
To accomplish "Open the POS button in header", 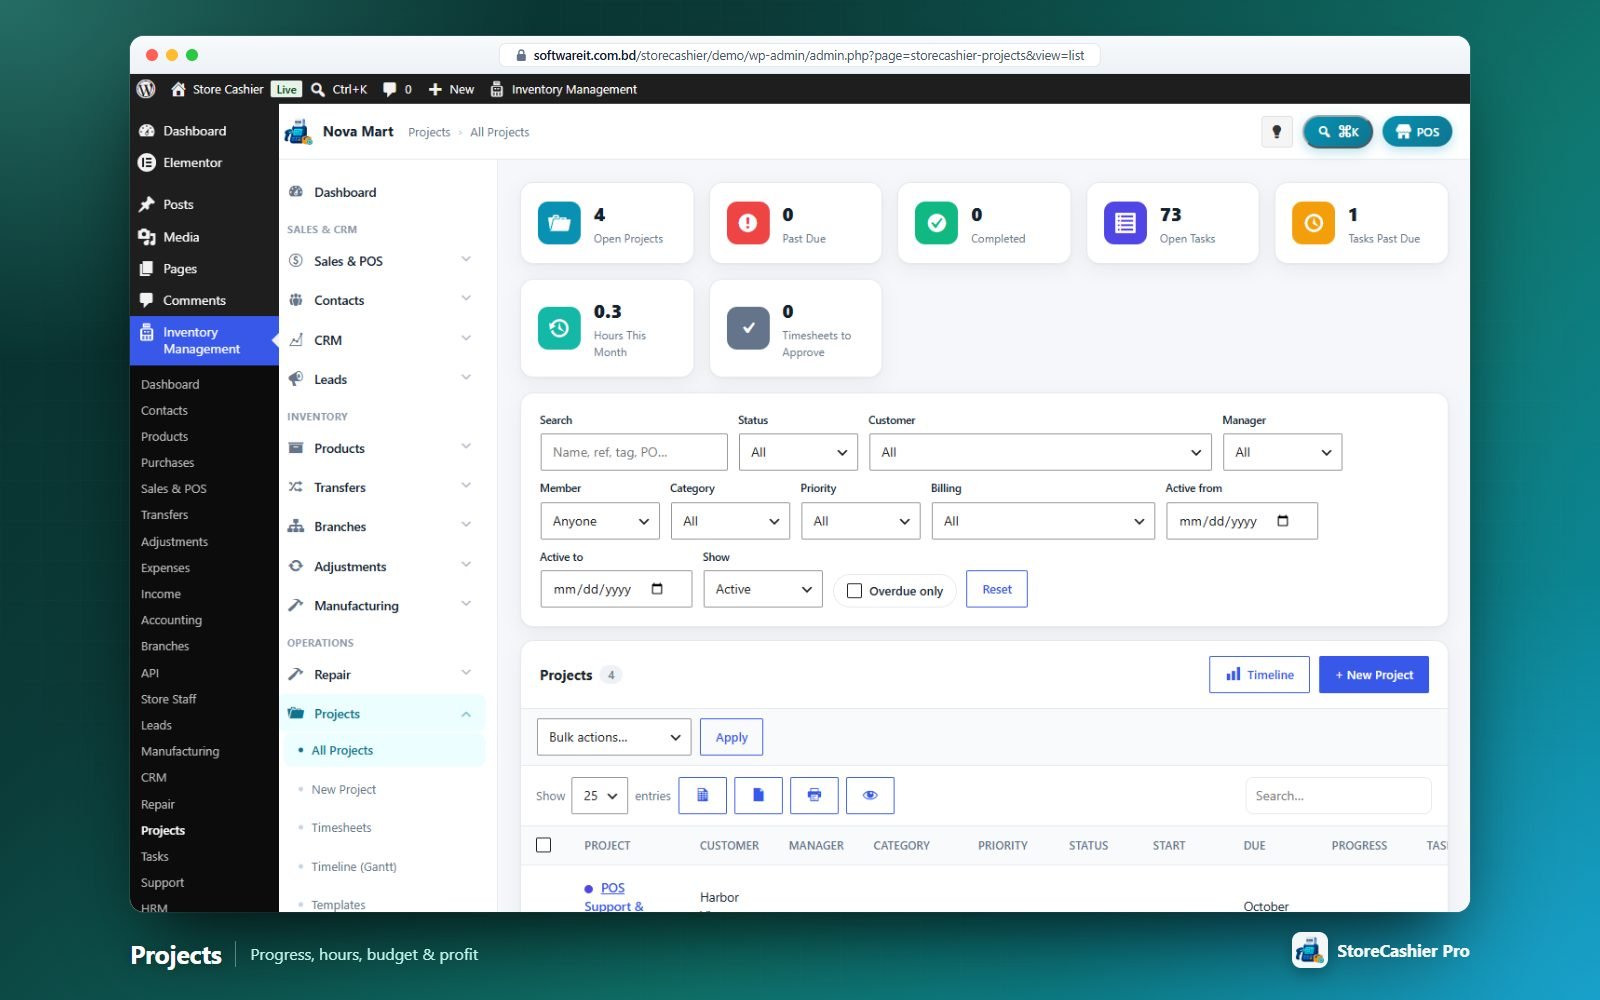I will point(1417,132).
